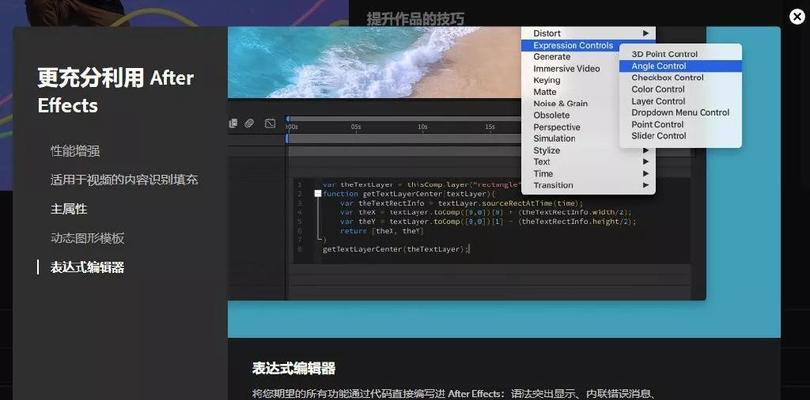Open the Transition submenu arrow
This screenshot has width=810, height=400.
coord(646,185)
